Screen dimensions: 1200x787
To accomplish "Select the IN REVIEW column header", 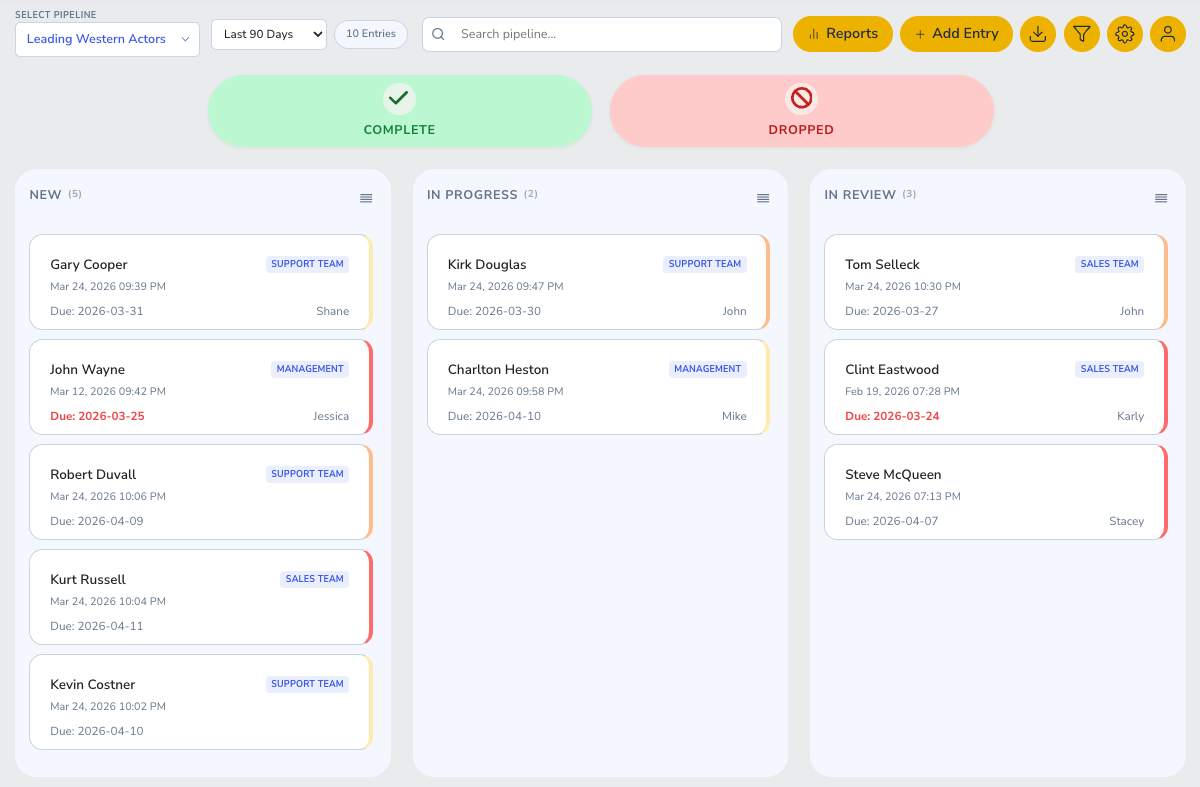I will [x=861, y=194].
